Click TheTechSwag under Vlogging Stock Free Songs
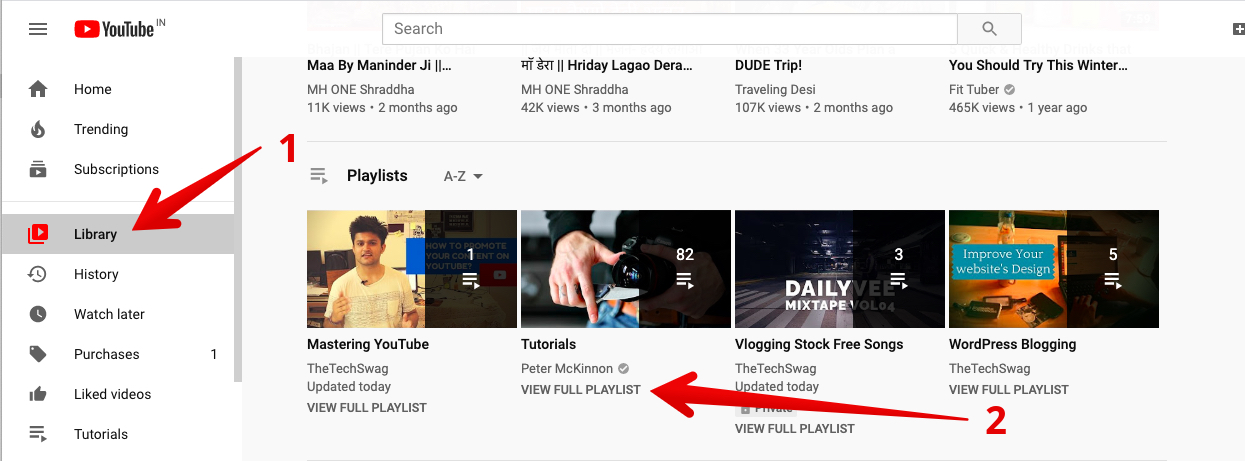This screenshot has height=461, width=1245. click(x=776, y=369)
